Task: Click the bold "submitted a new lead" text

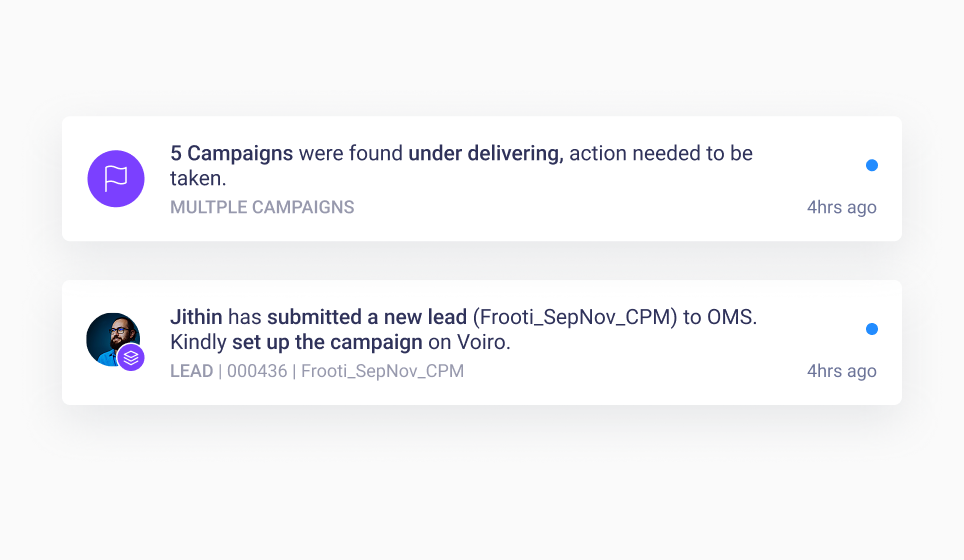Action: pos(367,318)
